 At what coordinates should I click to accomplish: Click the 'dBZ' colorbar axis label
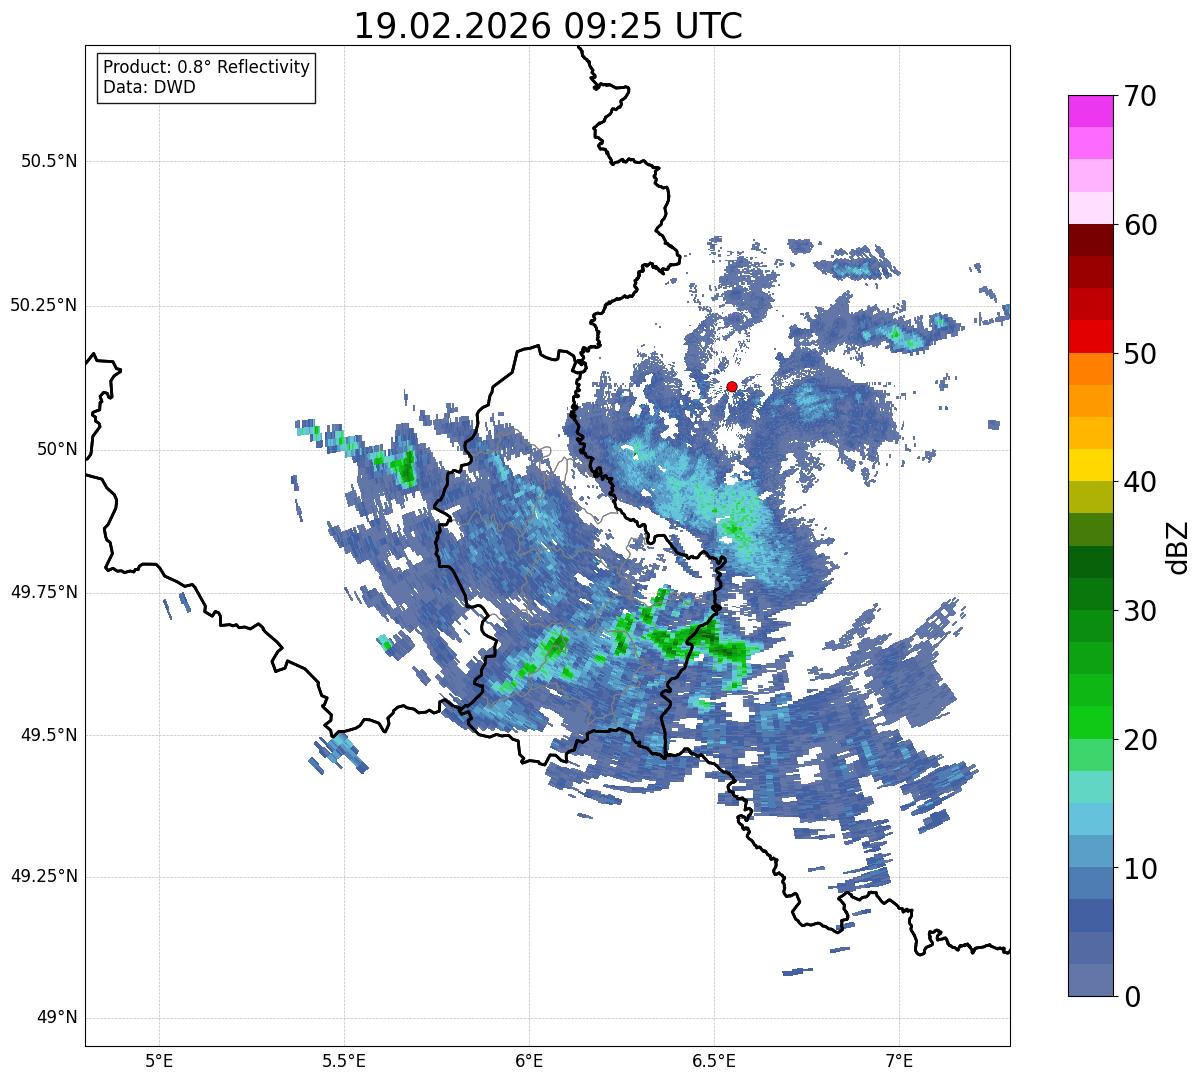pyautogui.click(x=1179, y=546)
